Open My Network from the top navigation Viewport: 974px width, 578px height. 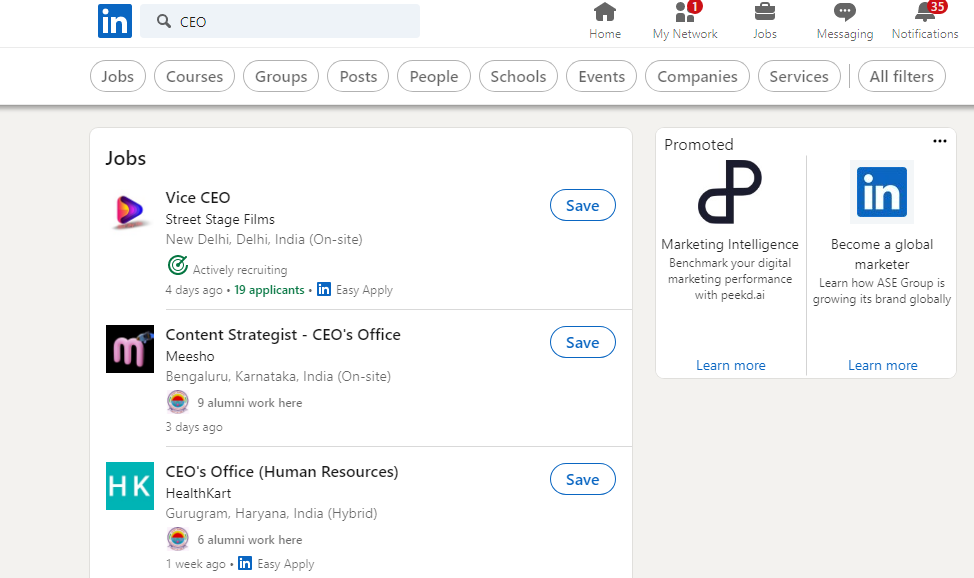point(685,21)
